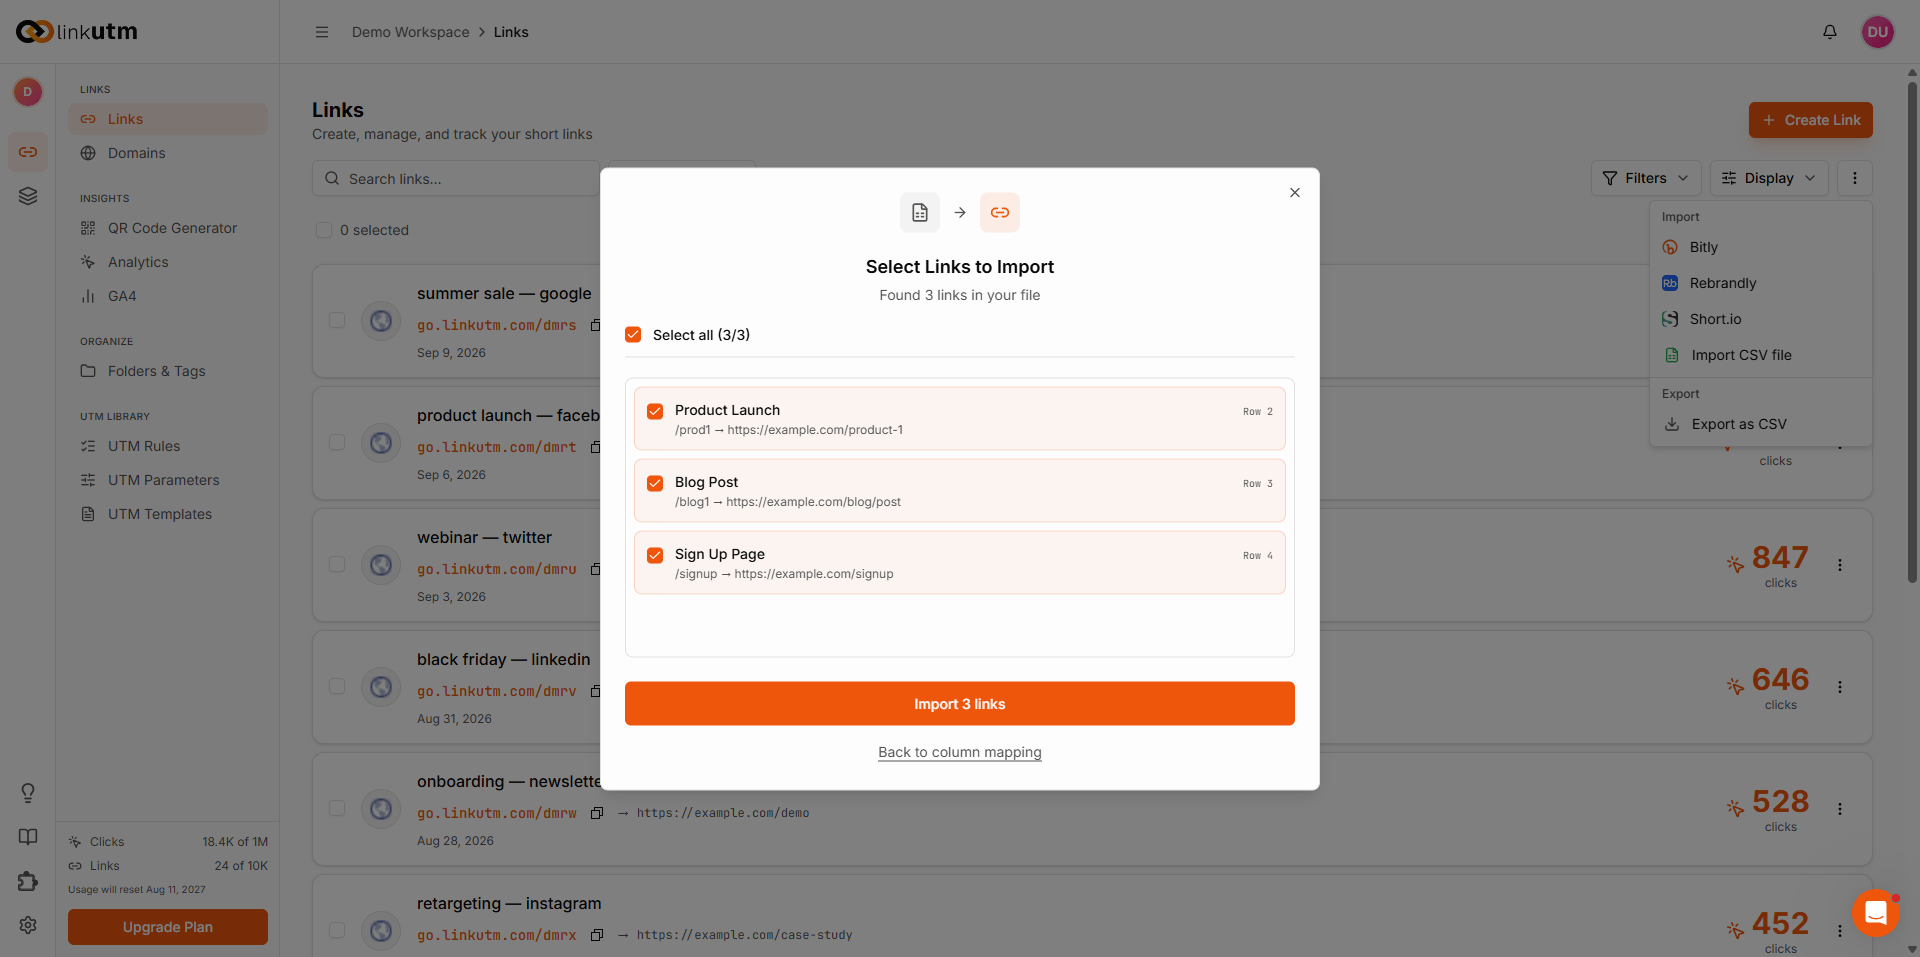
Task: Click the D workspace avatar in left rail
Action: pyautogui.click(x=28, y=92)
